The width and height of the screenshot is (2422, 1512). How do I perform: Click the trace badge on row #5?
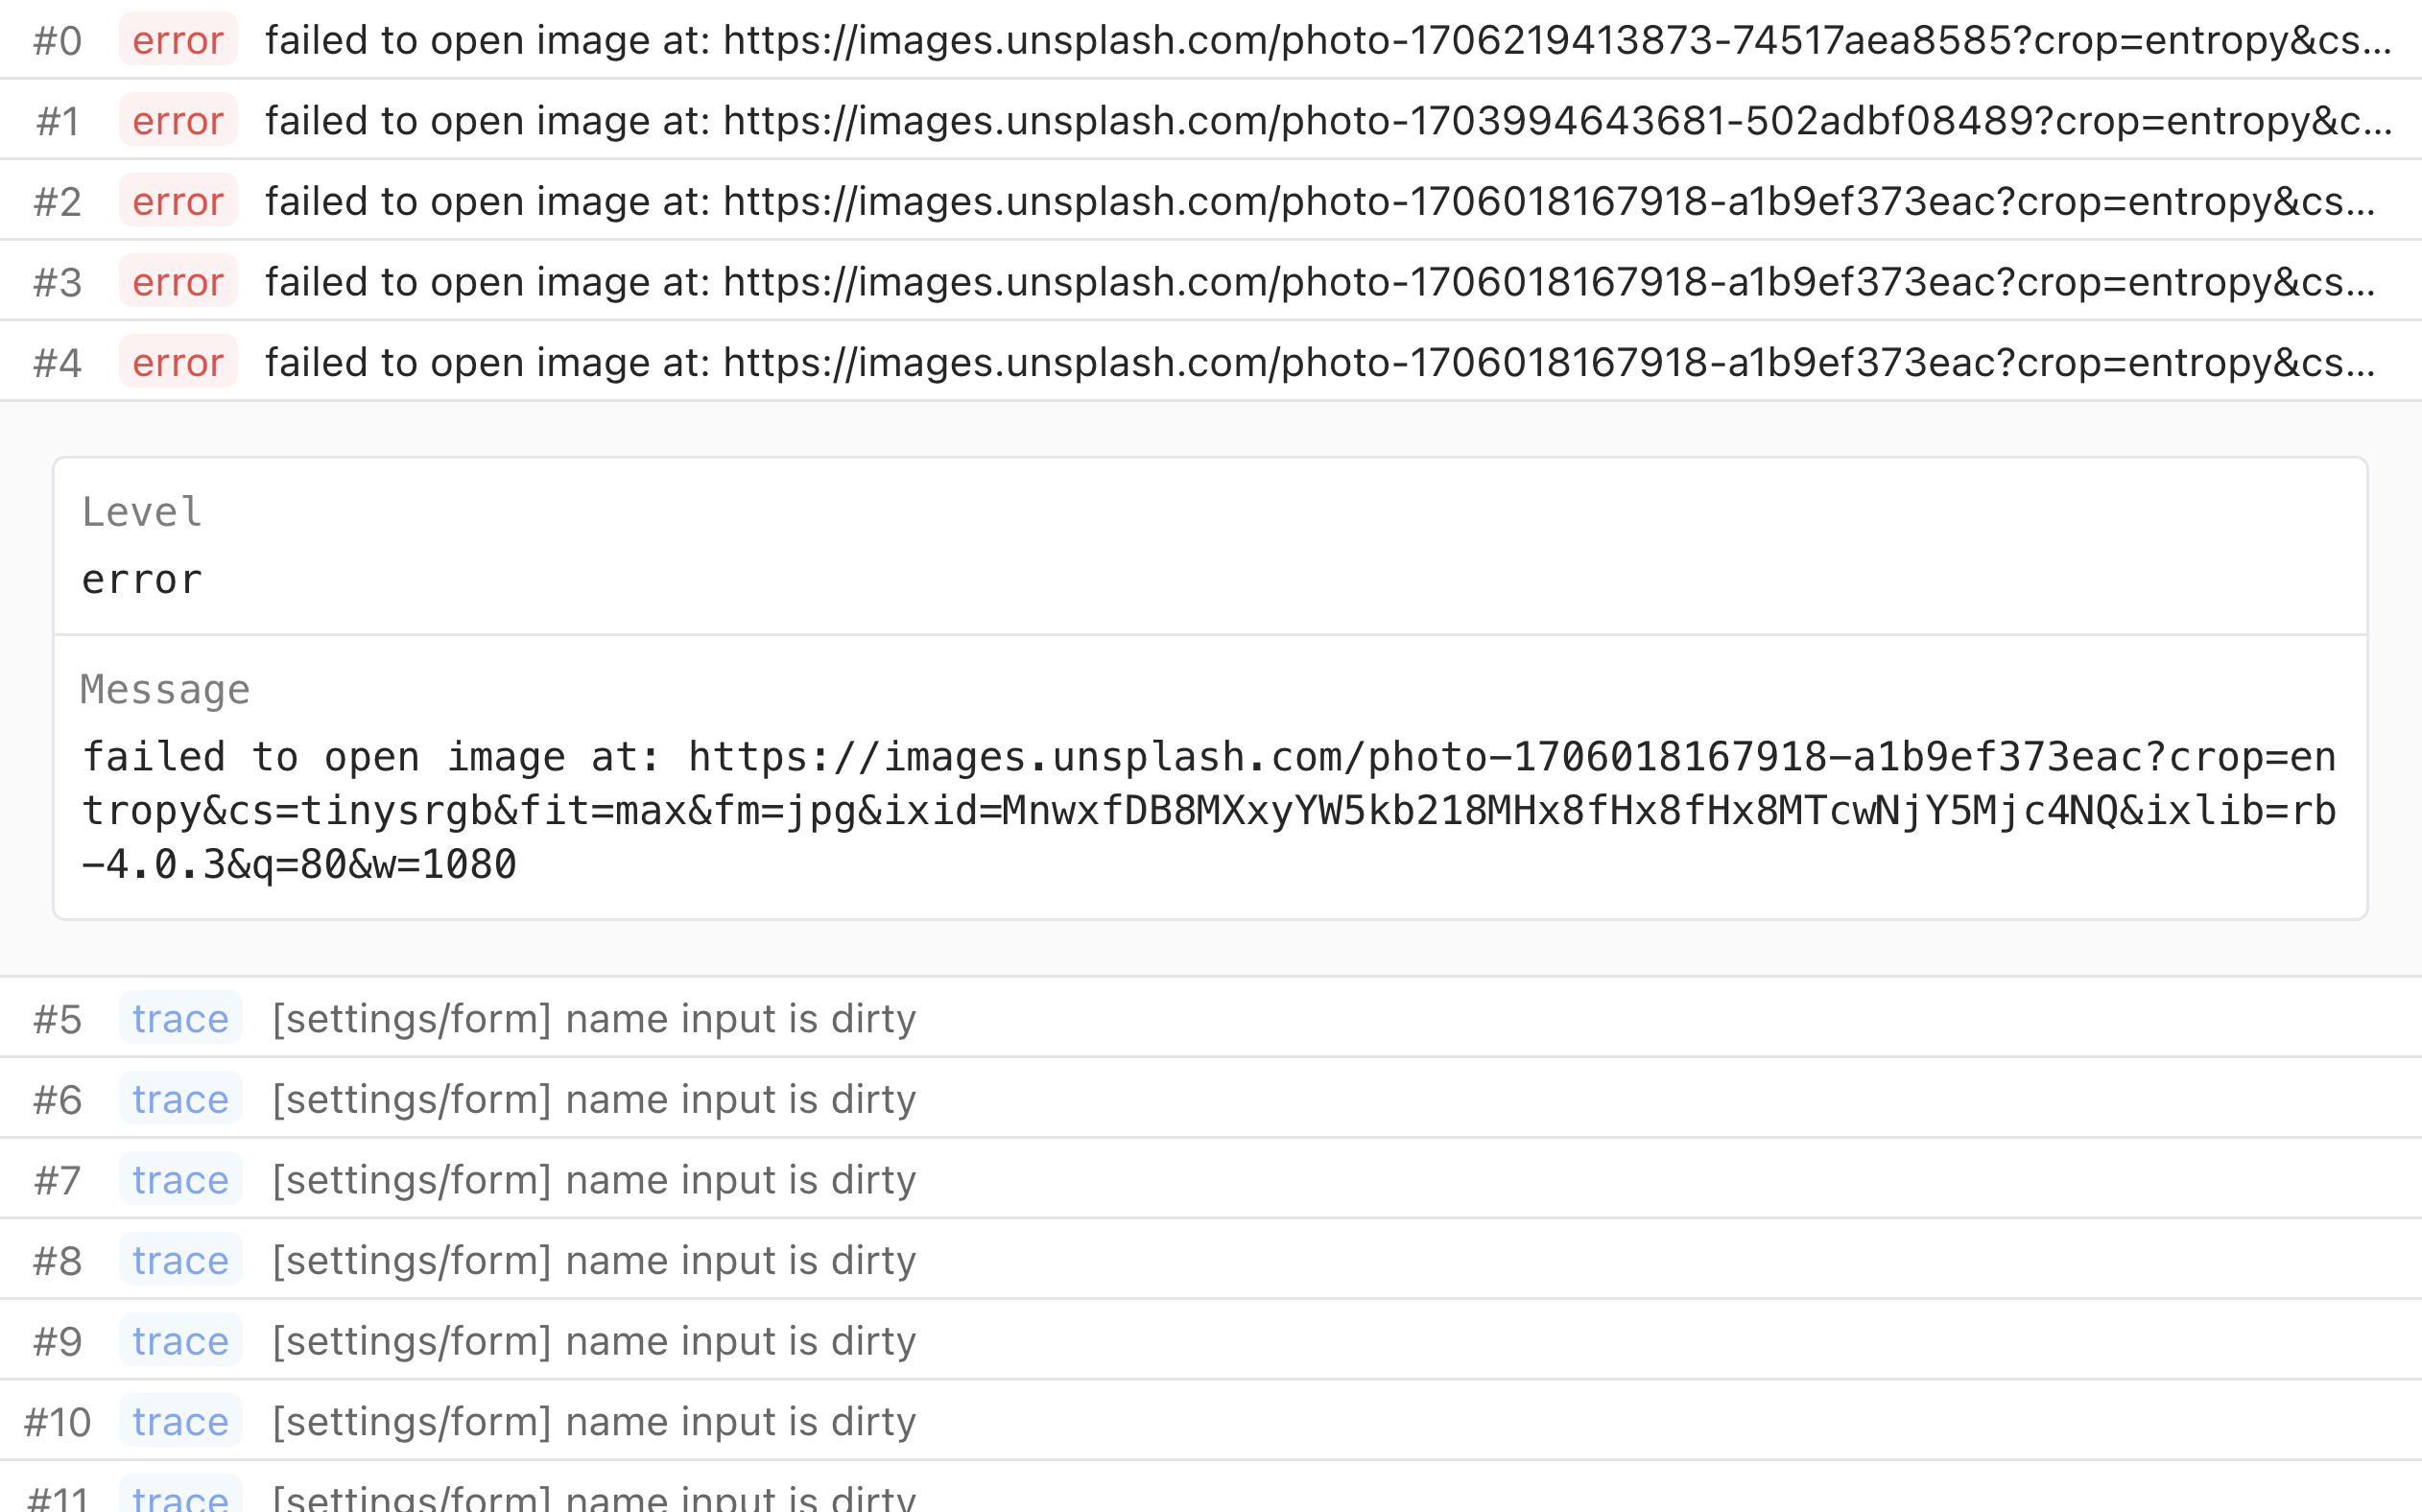(180, 1019)
